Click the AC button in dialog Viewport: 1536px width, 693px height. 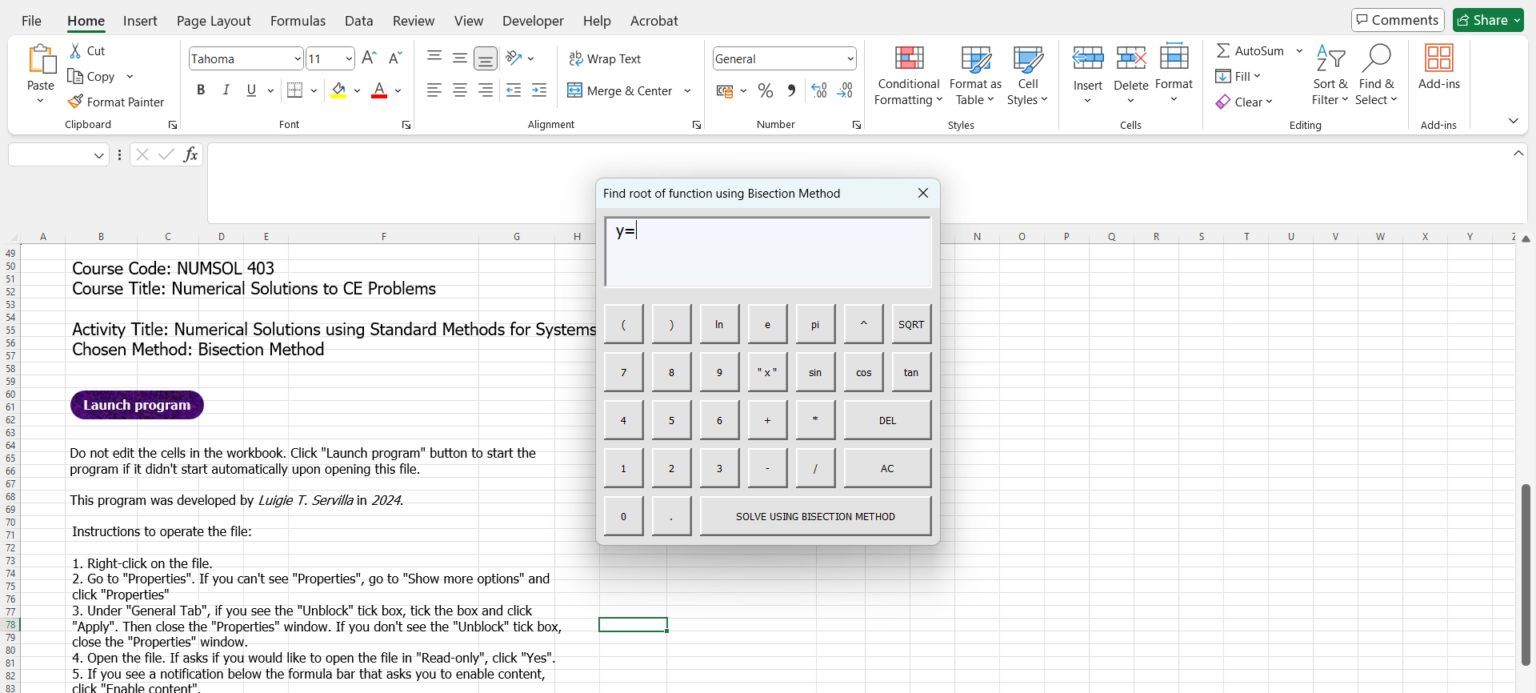pos(887,468)
